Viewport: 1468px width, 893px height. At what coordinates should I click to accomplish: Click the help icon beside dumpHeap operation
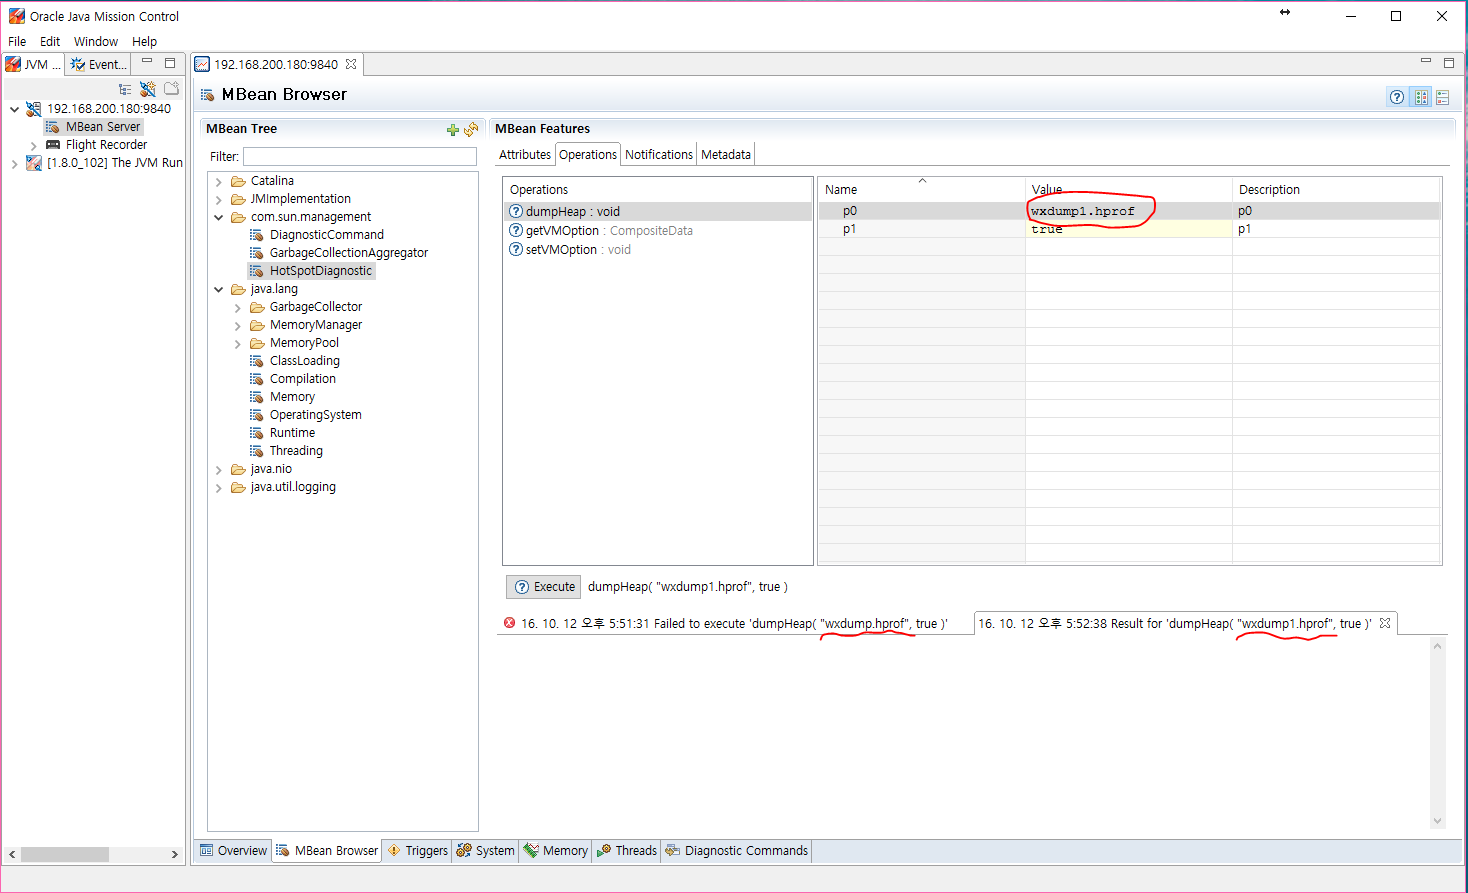click(516, 212)
